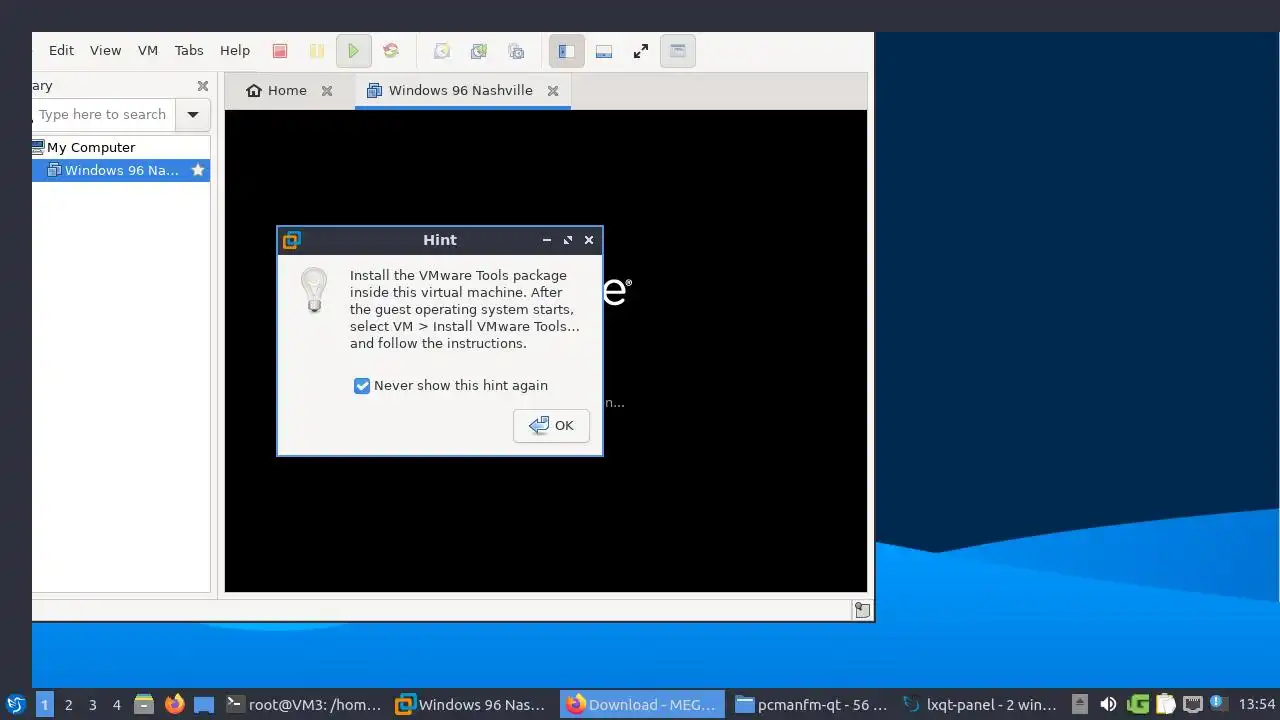The width and height of the screenshot is (1280, 720).
Task: Close the Home tab
Action: 327,91
